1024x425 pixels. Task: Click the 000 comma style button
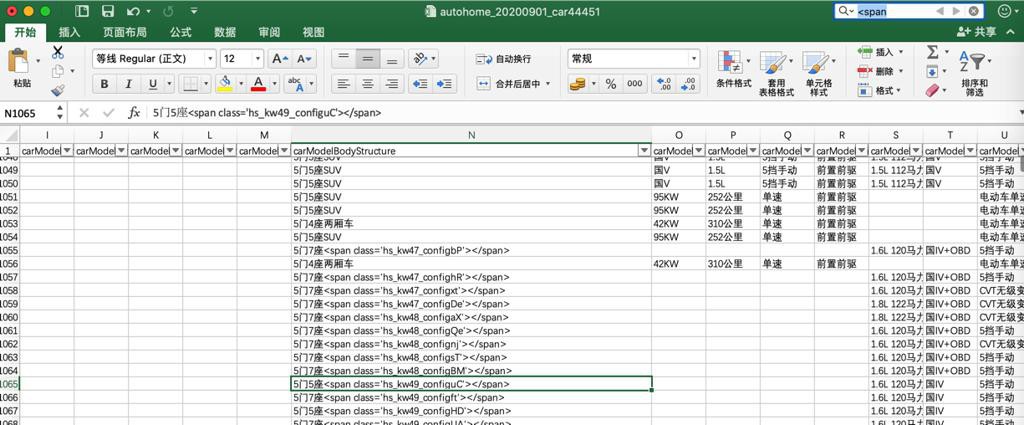[x=634, y=84]
